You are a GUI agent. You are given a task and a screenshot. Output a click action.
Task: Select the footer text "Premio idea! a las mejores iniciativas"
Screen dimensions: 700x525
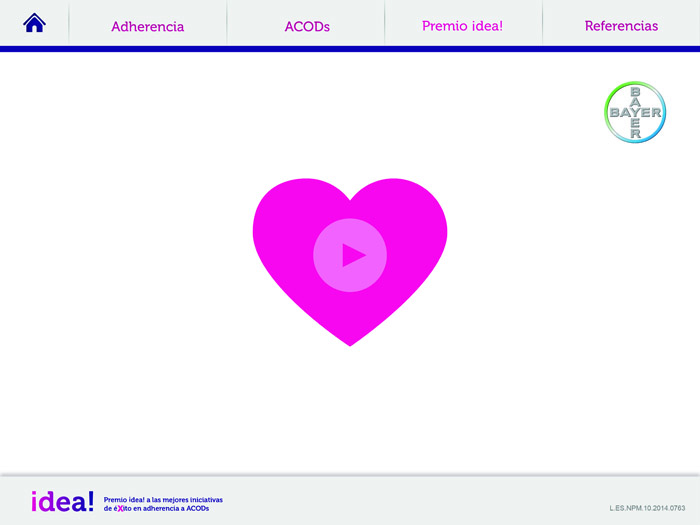coord(163,500)
